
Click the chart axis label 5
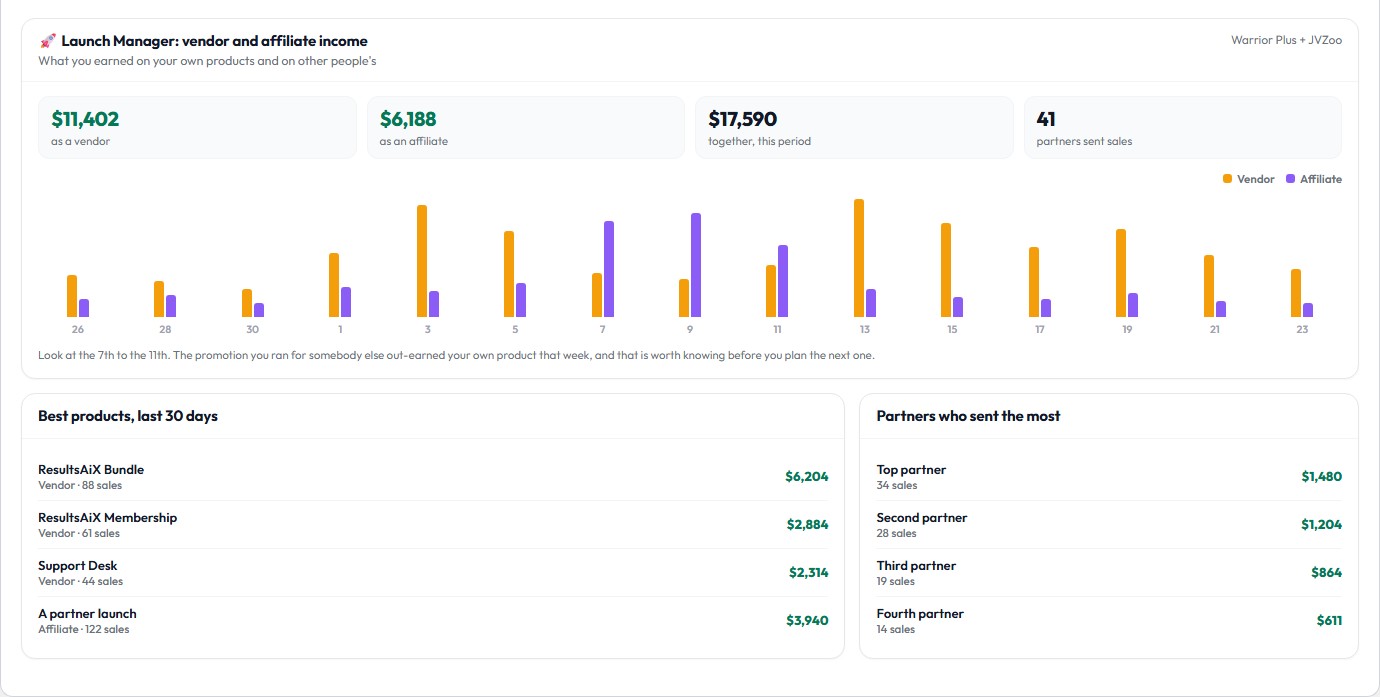pyautogui.click(x=515, y=329)
